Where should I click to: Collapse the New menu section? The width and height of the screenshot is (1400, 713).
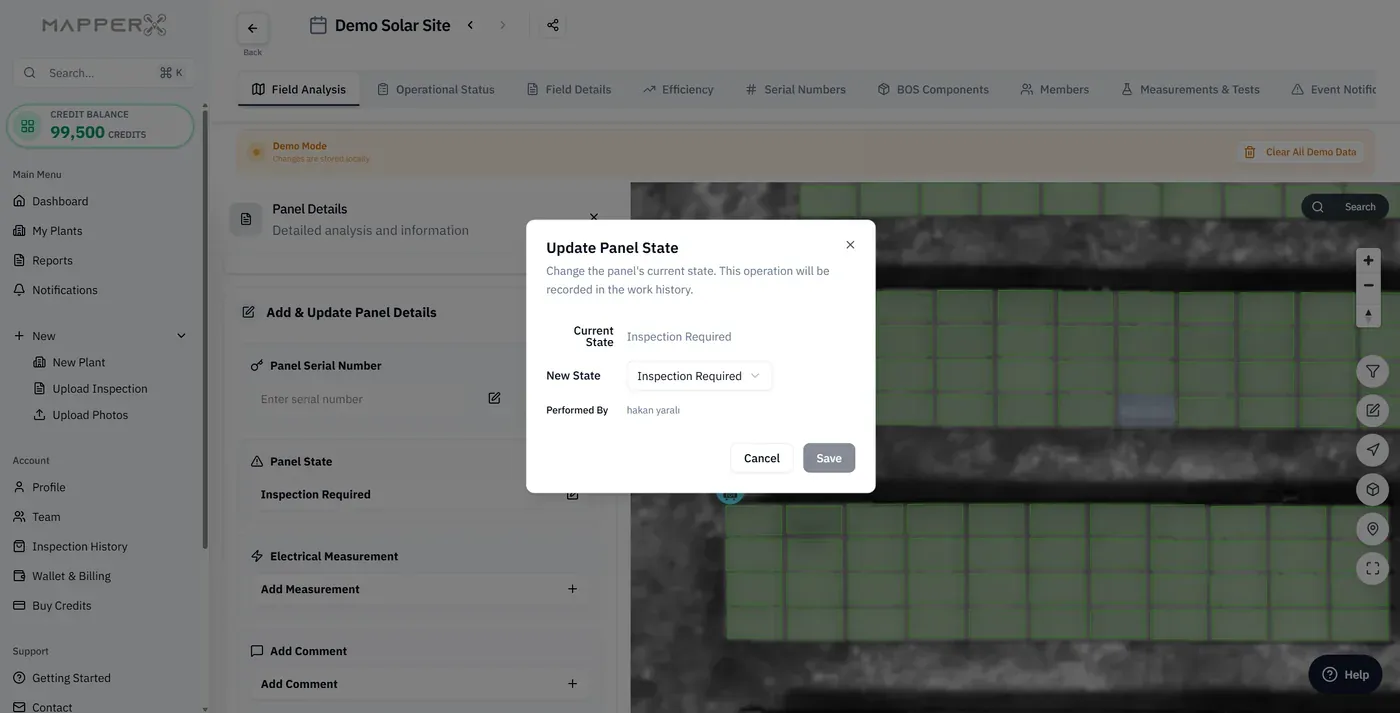click(181, 336)
